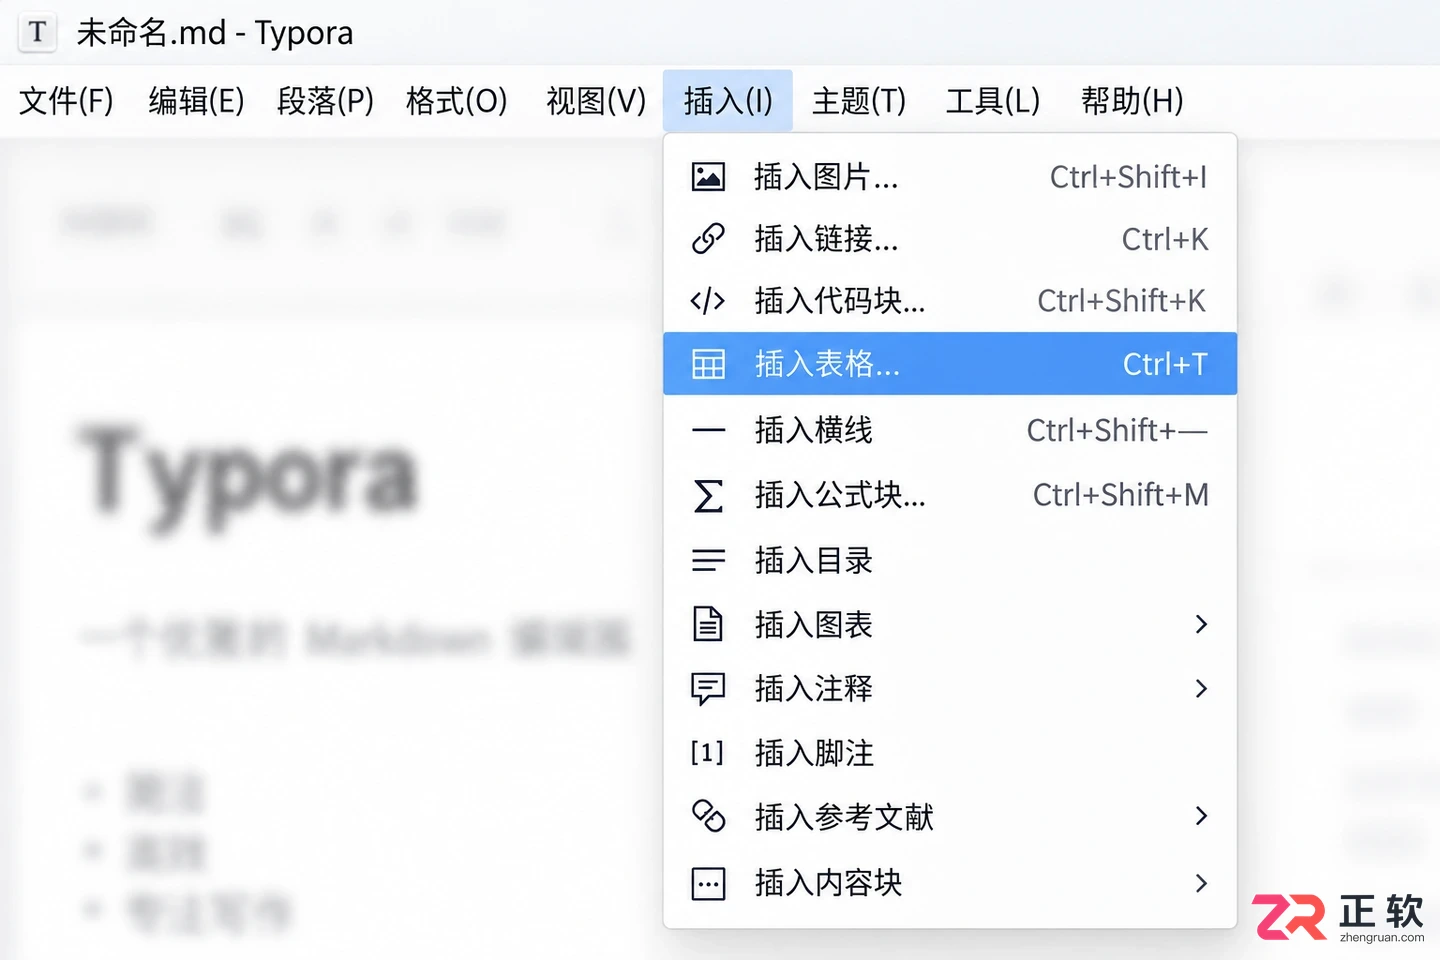Image resolution: width=1440 pixels, height=960 pixels.
Task: Choose 插入脚注 menu entry text
Action: click(x=814, y=753)
